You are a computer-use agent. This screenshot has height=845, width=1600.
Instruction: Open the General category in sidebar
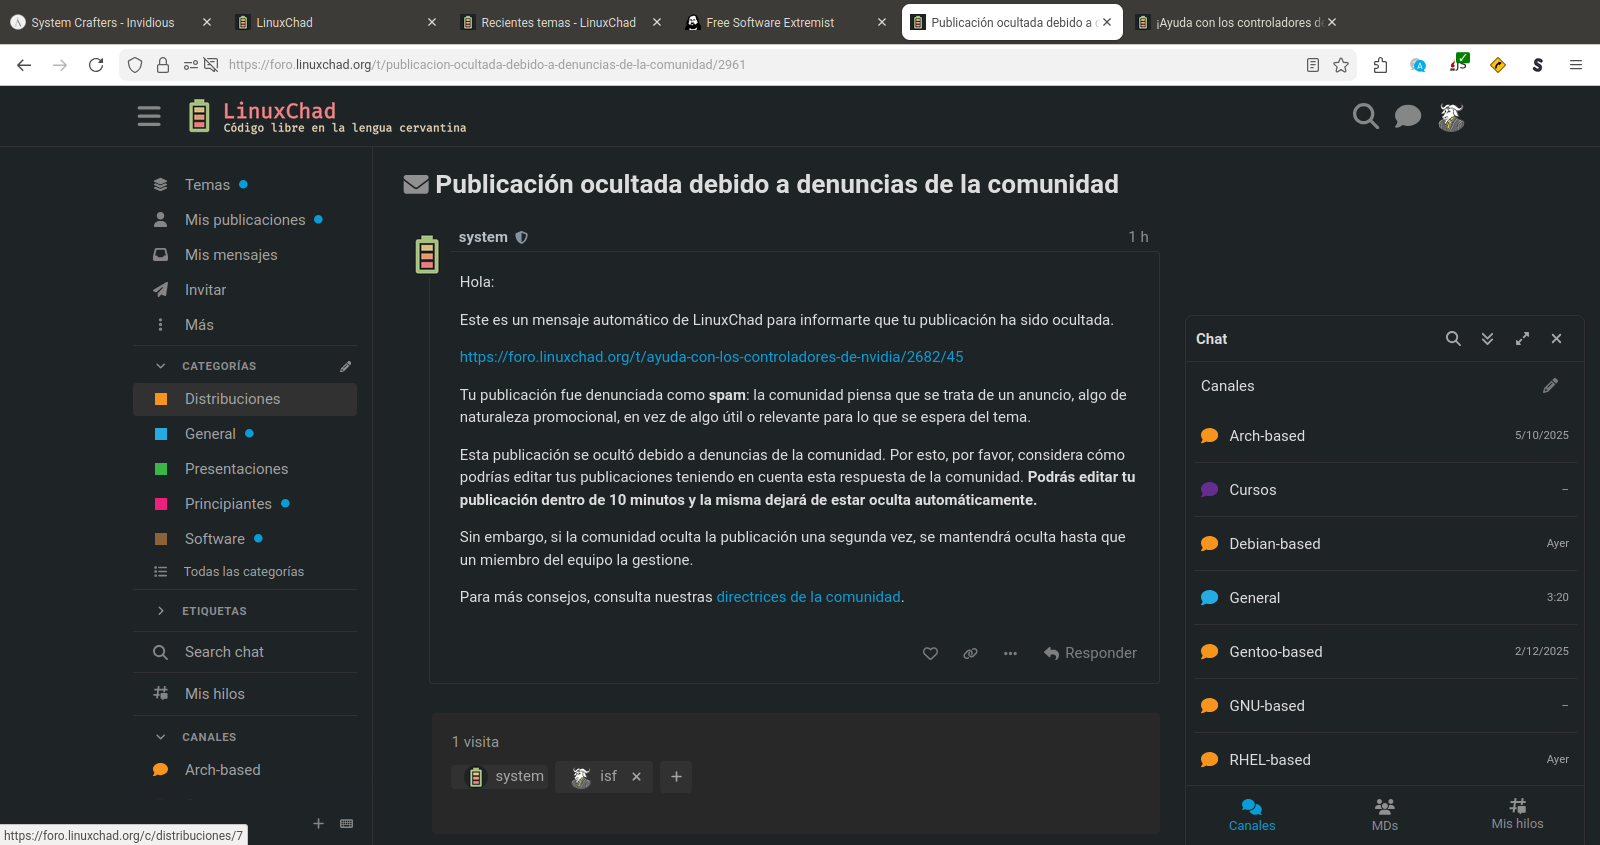pyautogui.click(x=245, y=434)
